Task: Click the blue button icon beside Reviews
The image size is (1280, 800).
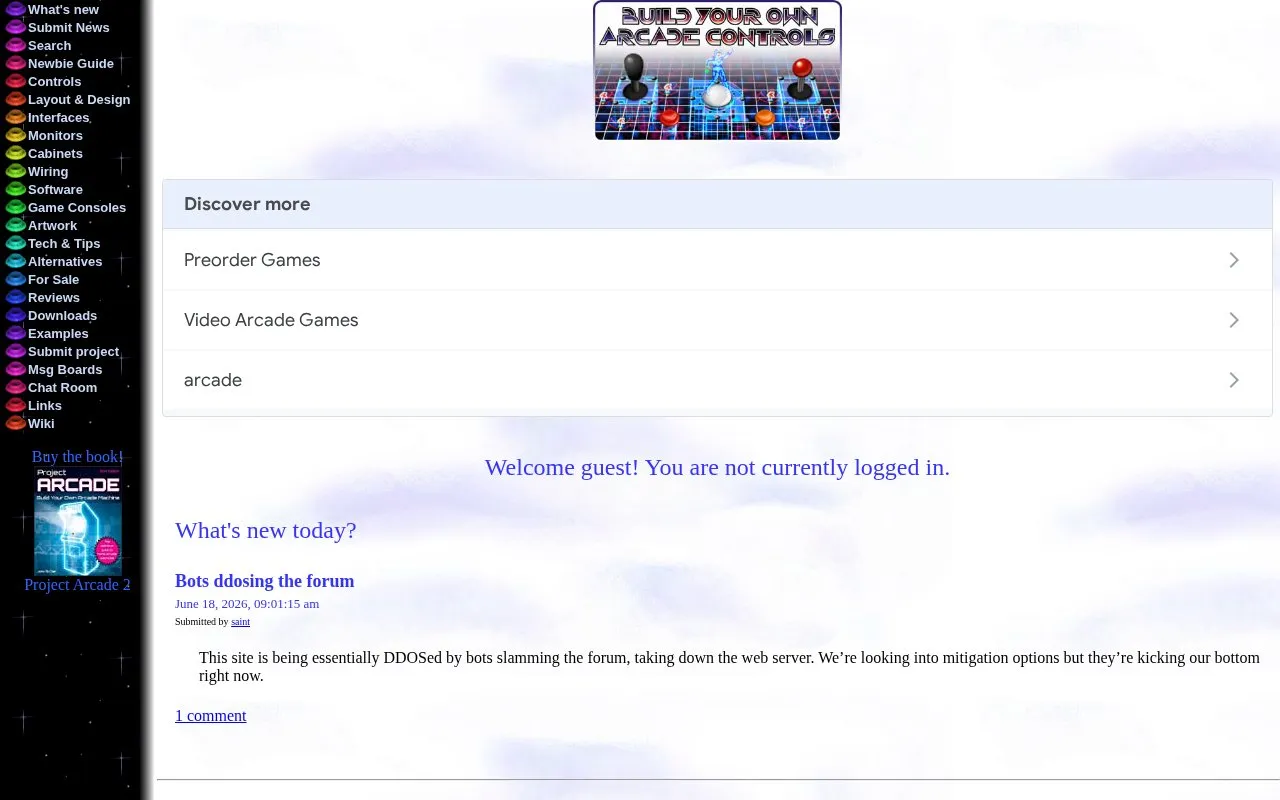Action: click(15, 297)
